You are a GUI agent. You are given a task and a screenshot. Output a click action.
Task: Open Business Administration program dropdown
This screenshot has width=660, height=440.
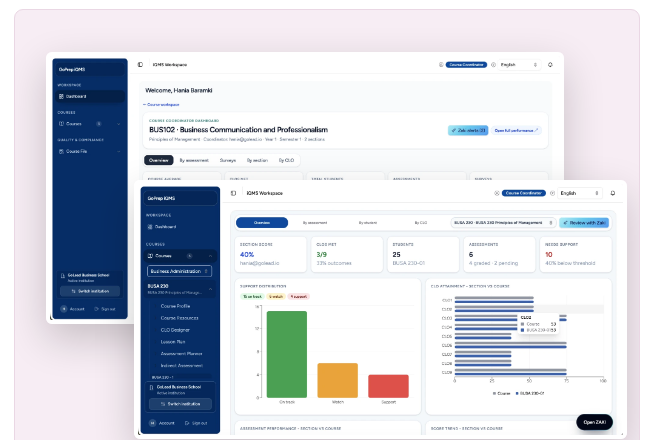179,271
